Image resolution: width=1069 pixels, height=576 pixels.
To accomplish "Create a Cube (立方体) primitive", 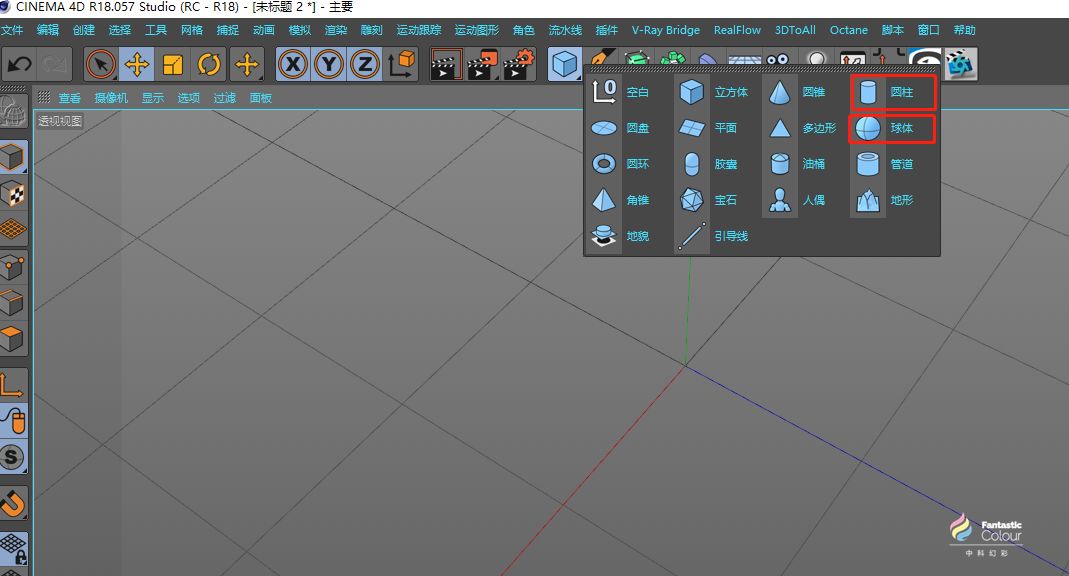I will point(714,92).
